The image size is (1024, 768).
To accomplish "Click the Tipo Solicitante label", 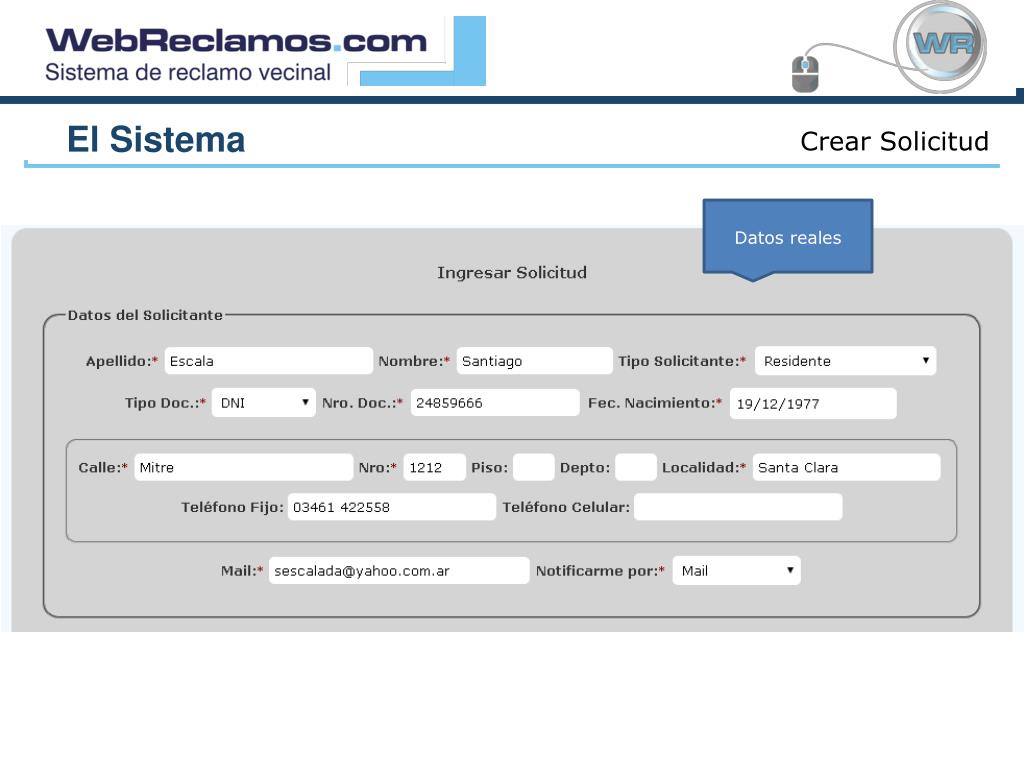I will [682, 361].
